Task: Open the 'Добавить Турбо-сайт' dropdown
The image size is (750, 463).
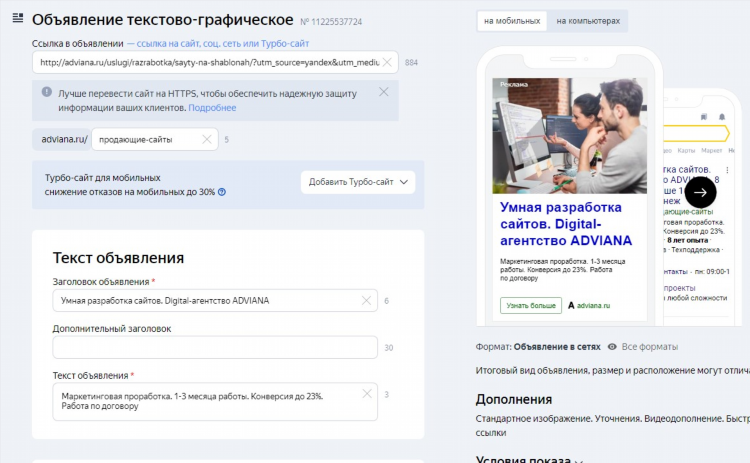Action: 358,182
